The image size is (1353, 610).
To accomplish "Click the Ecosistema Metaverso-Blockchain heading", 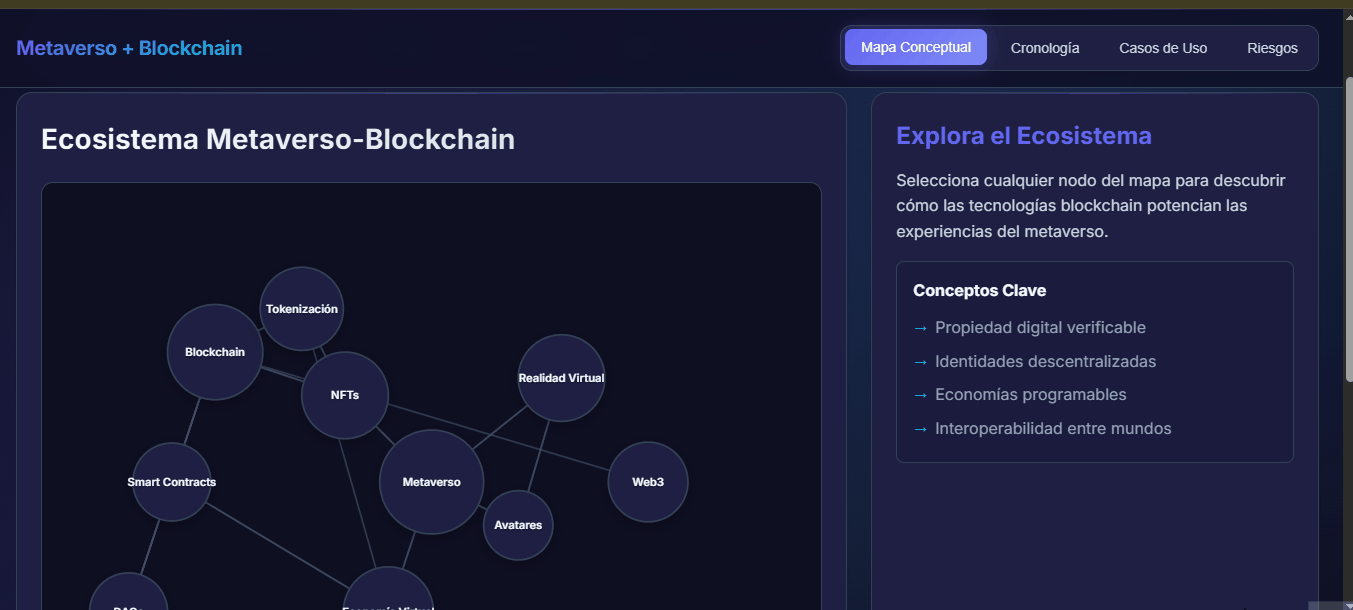I will click(278, 139).
